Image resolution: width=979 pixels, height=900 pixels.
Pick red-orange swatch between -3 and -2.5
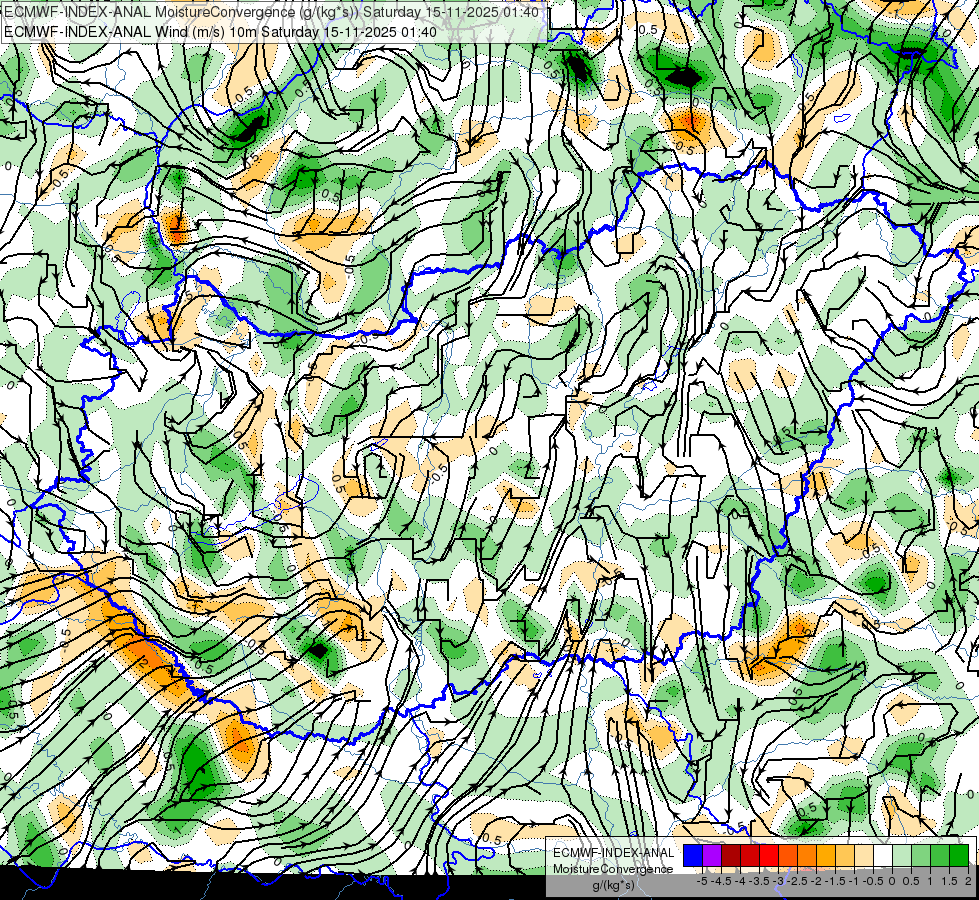click(x=788, y=855)
